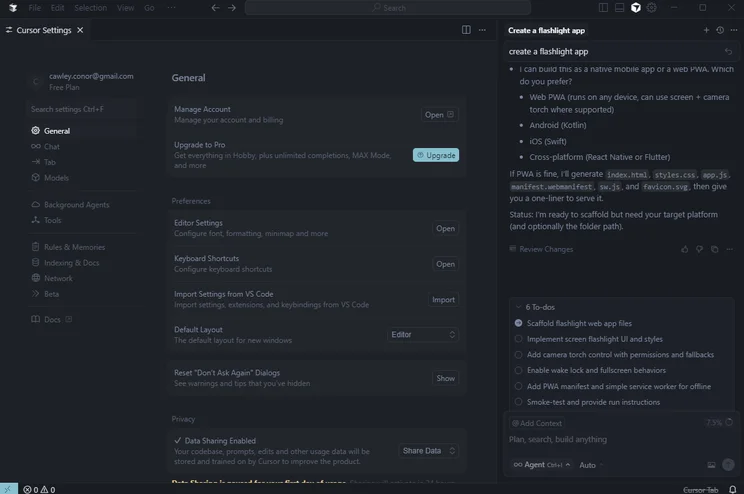
Task: Select the Scaffold flashlight web app files to-do
Action: [x=518, y=323]
